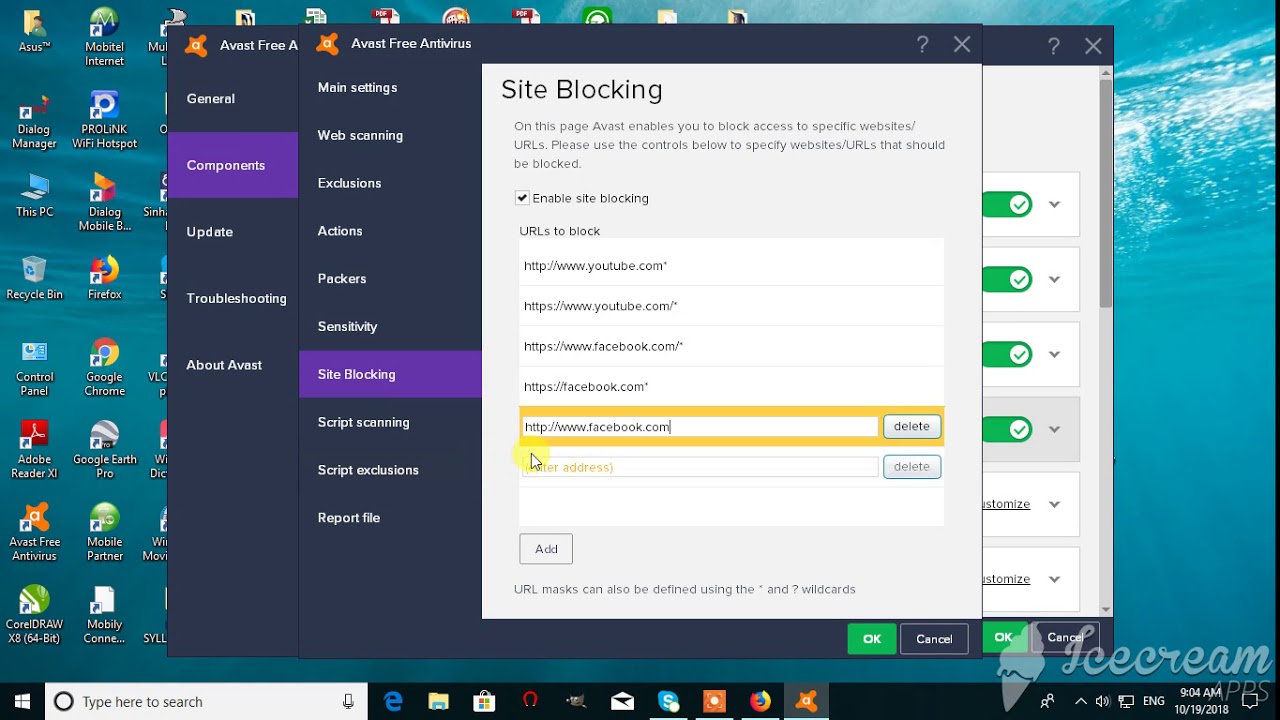Click the Windows taskbar search box
The height and width of the screenshot is (720, 1280).
coord(206,701)
